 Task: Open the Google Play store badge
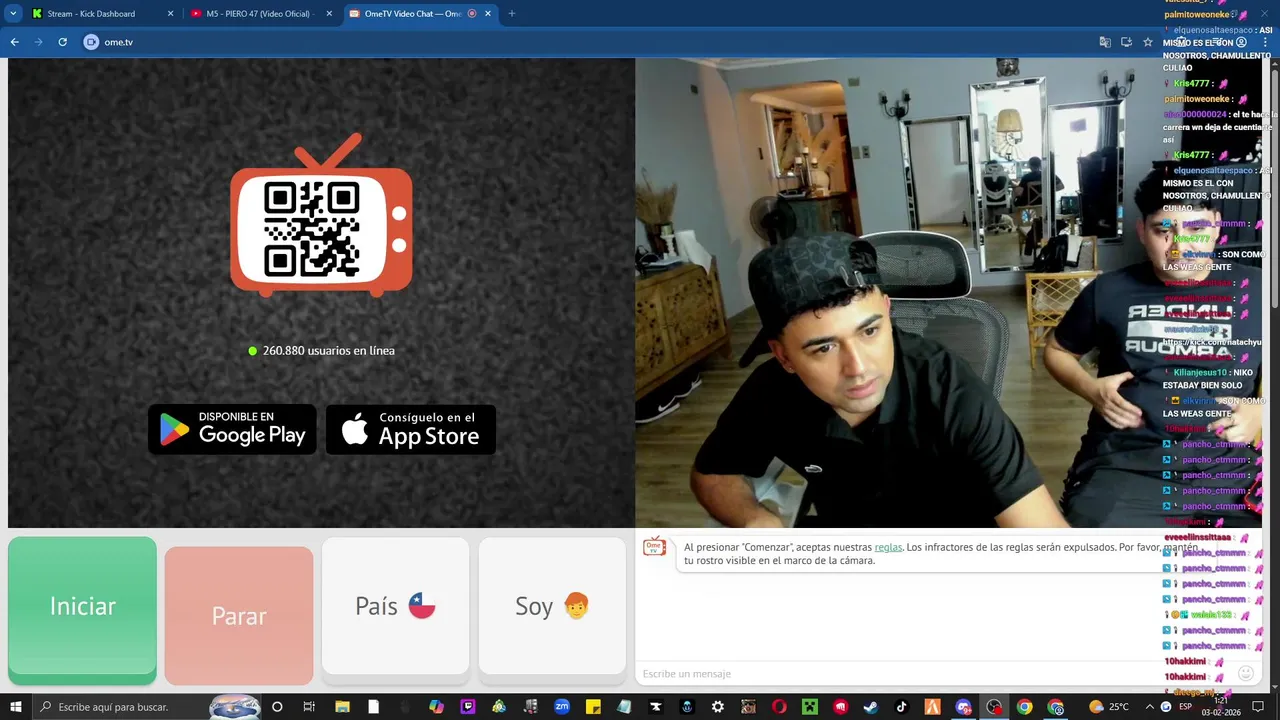(232, 429)
